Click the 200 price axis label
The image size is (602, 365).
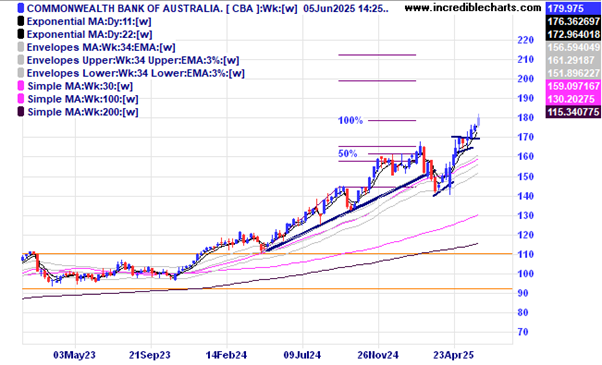[x=525, y=79]
